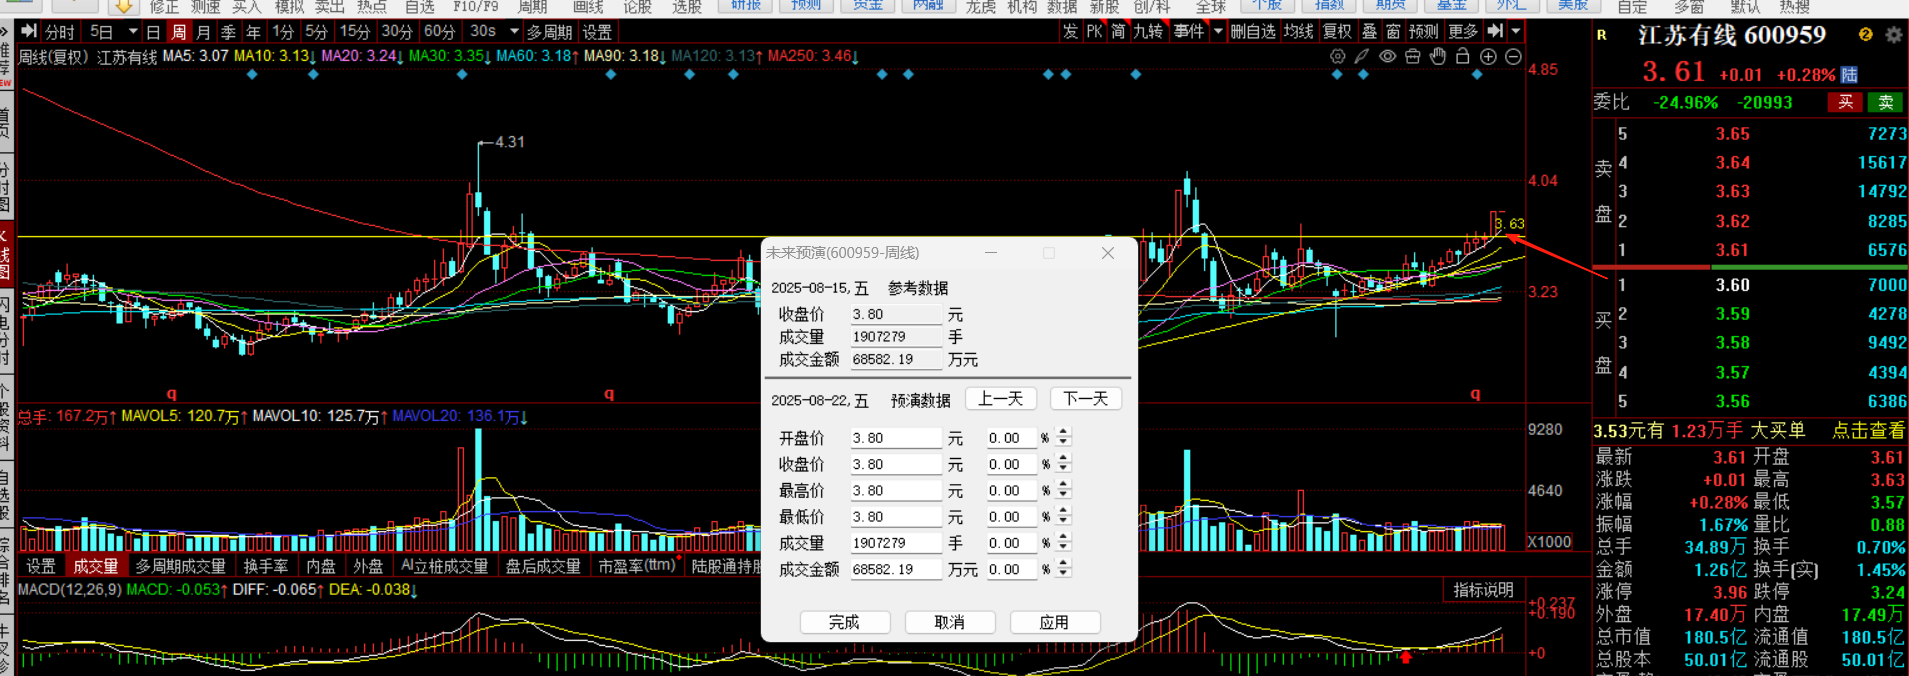Open the 30s interval dropdown arrow

pyautogui.click(x=514, y=31)
